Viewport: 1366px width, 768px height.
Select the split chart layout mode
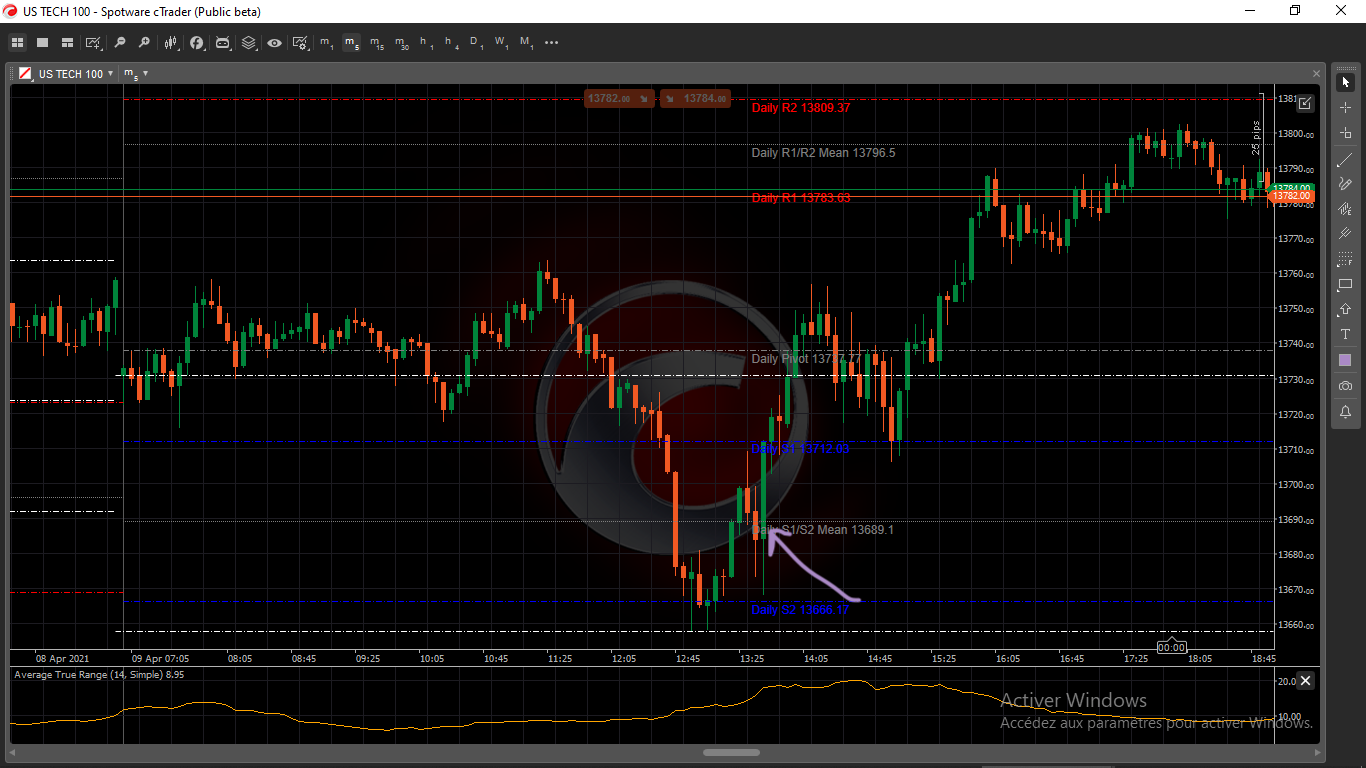coord(67,43)
